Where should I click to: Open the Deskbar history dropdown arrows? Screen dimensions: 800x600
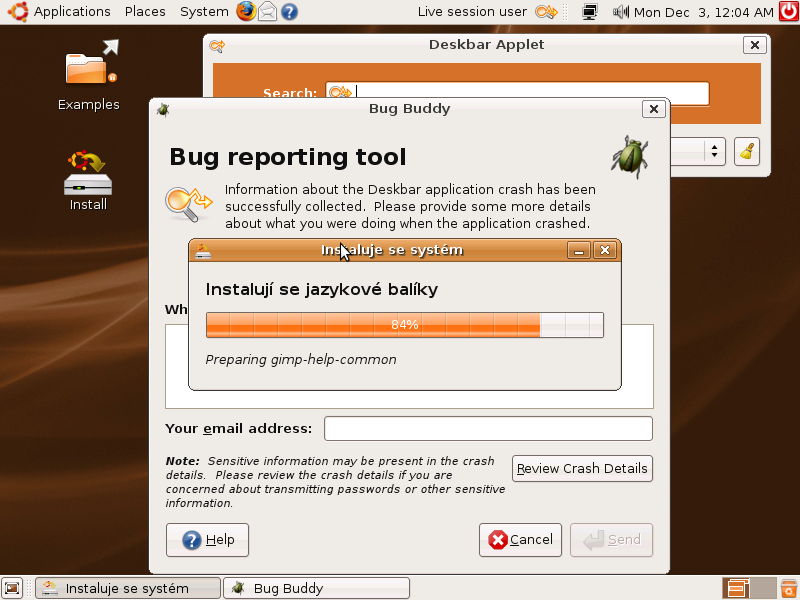[x=714, y=151]
